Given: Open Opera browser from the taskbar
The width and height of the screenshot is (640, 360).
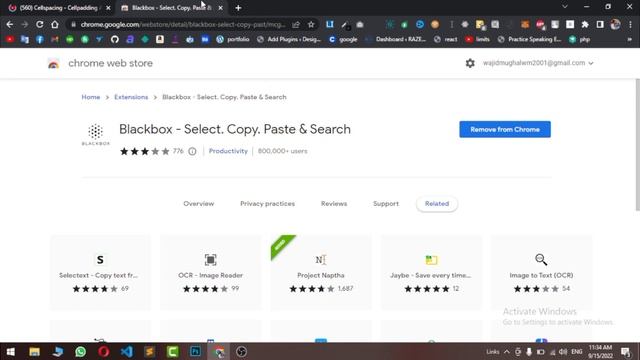Looking at the screenshot, I should pos(104,351).
